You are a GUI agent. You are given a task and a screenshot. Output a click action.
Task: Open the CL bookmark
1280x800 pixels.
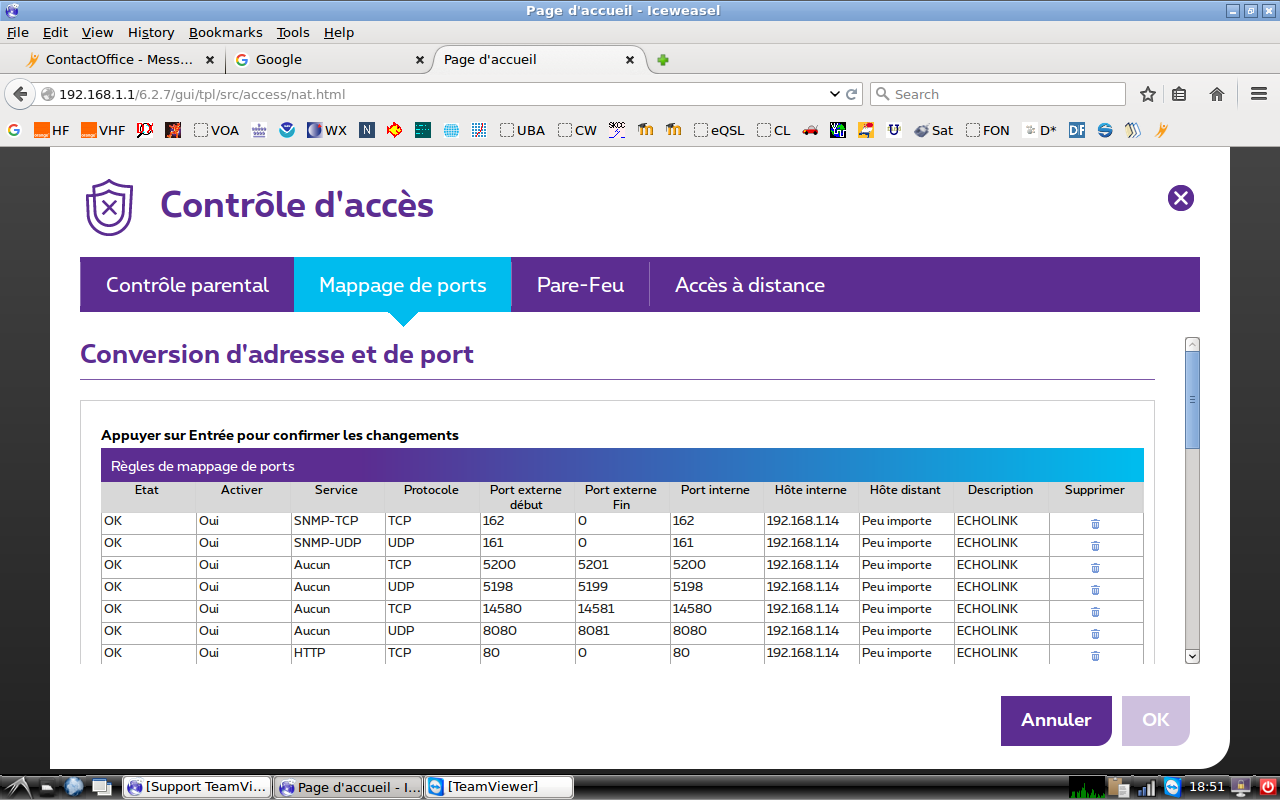(x=773, y=130)
